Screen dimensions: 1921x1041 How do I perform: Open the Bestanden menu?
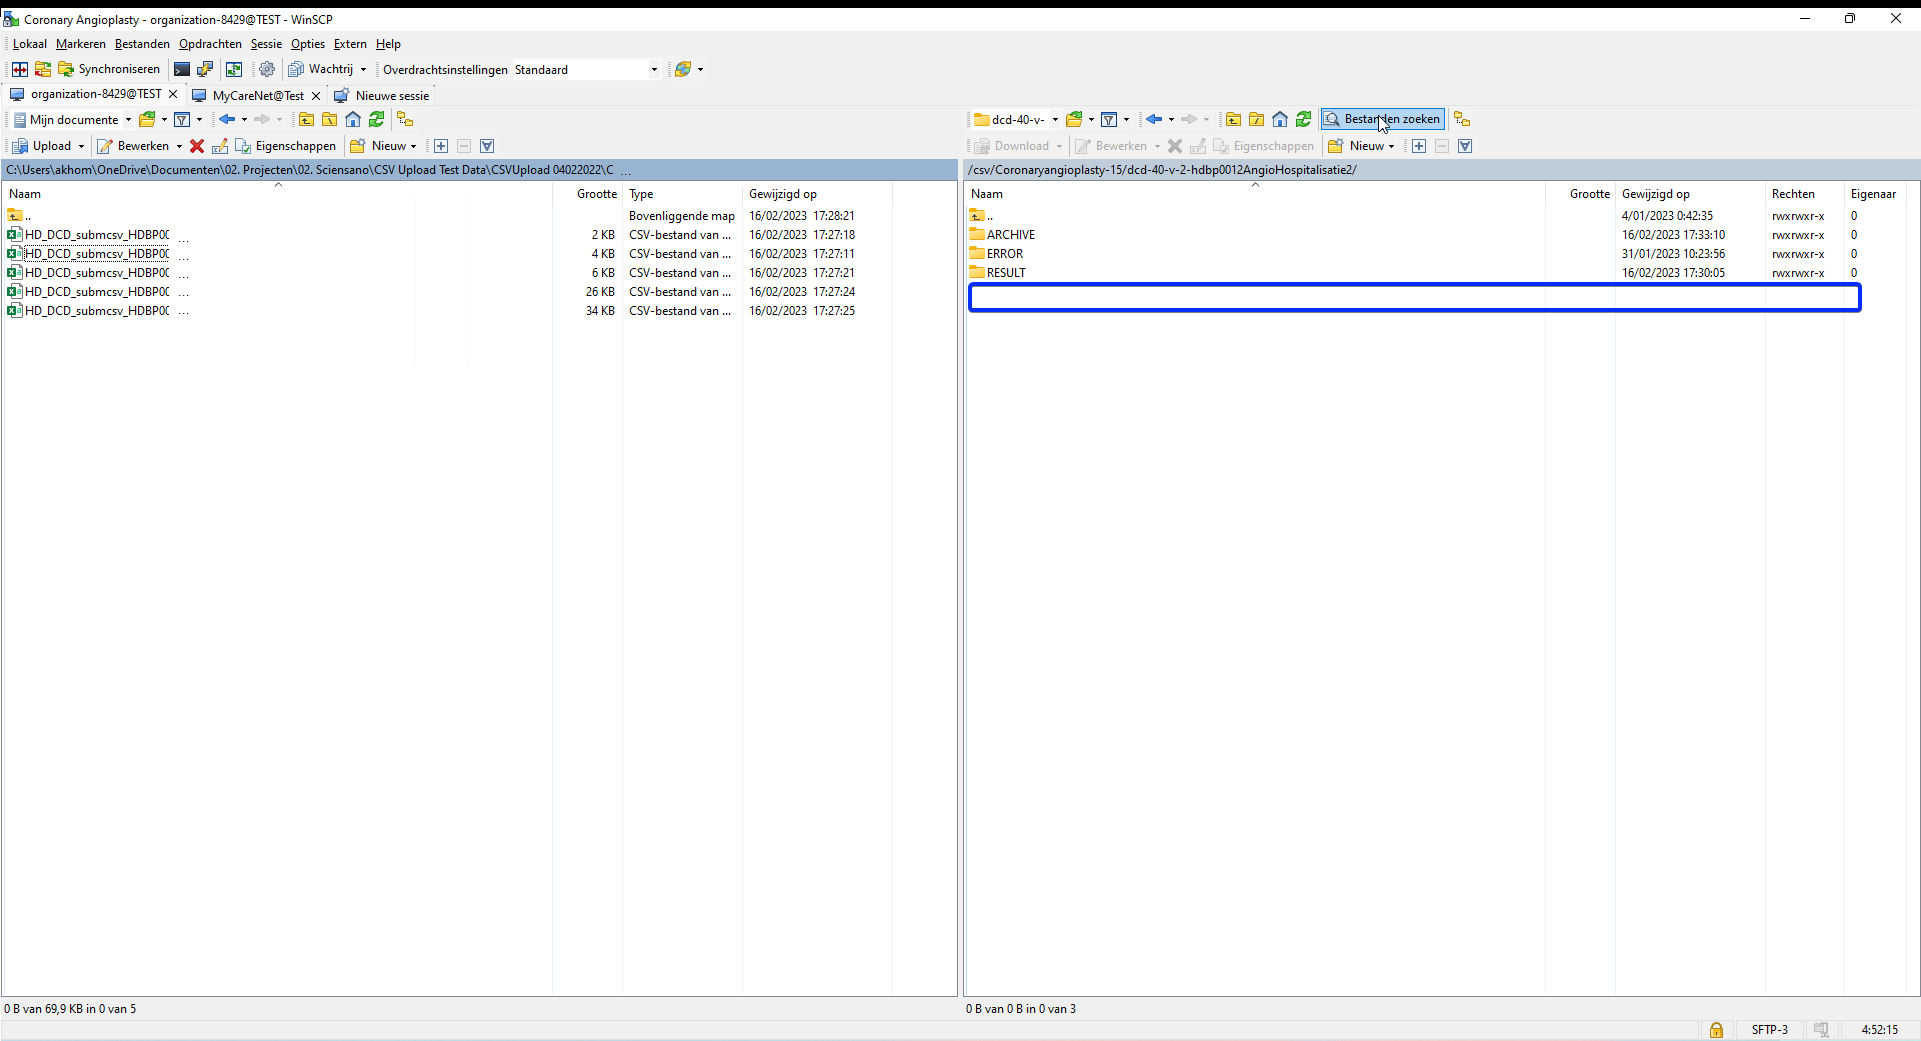coord(142,44)
